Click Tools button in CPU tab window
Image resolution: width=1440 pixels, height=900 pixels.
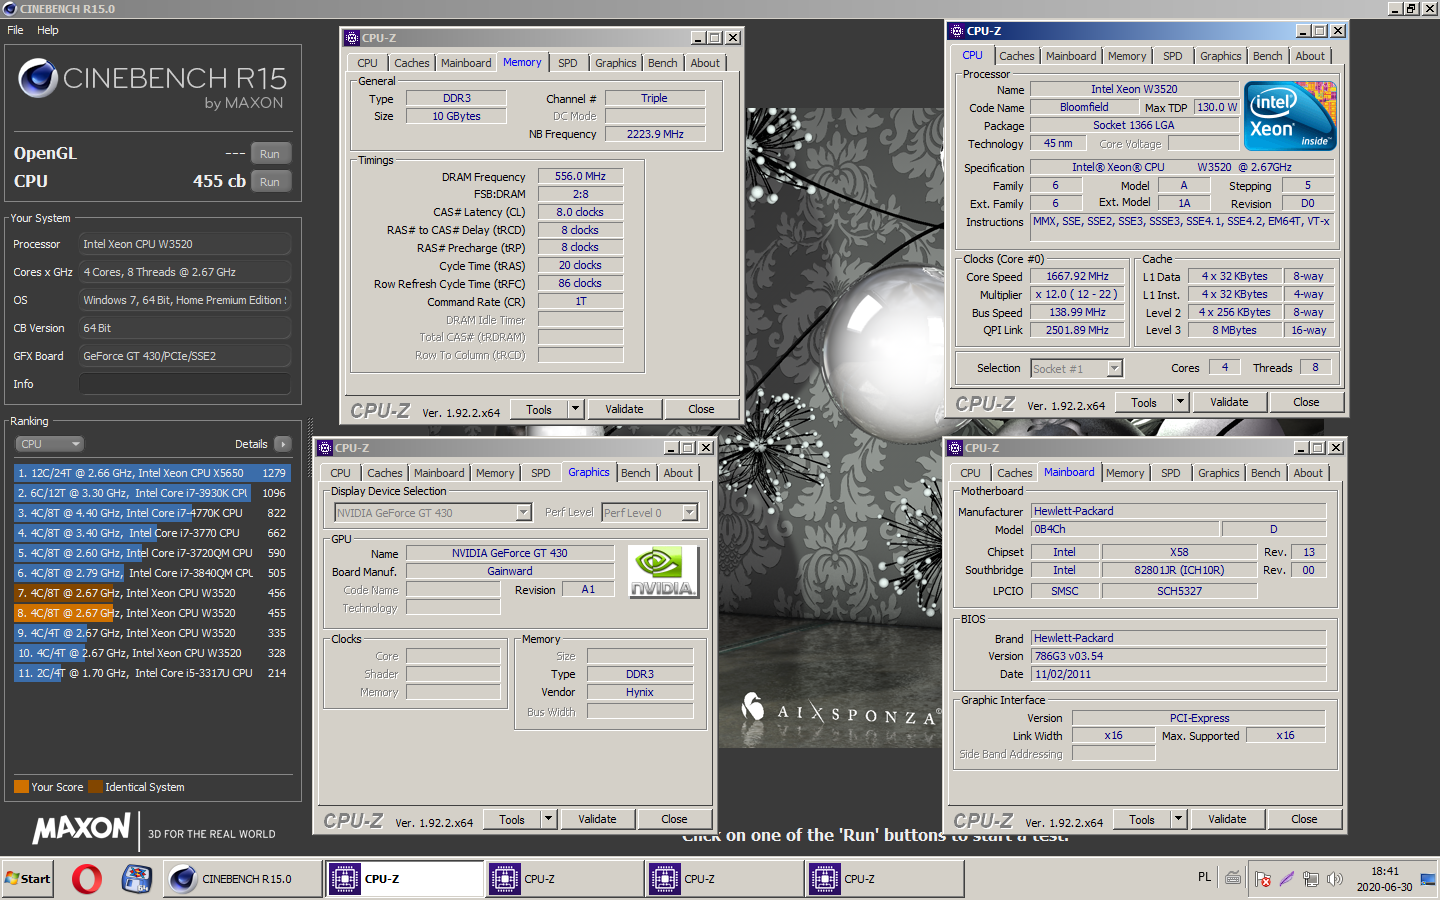pyautogui.click(x=1144, y=402)
